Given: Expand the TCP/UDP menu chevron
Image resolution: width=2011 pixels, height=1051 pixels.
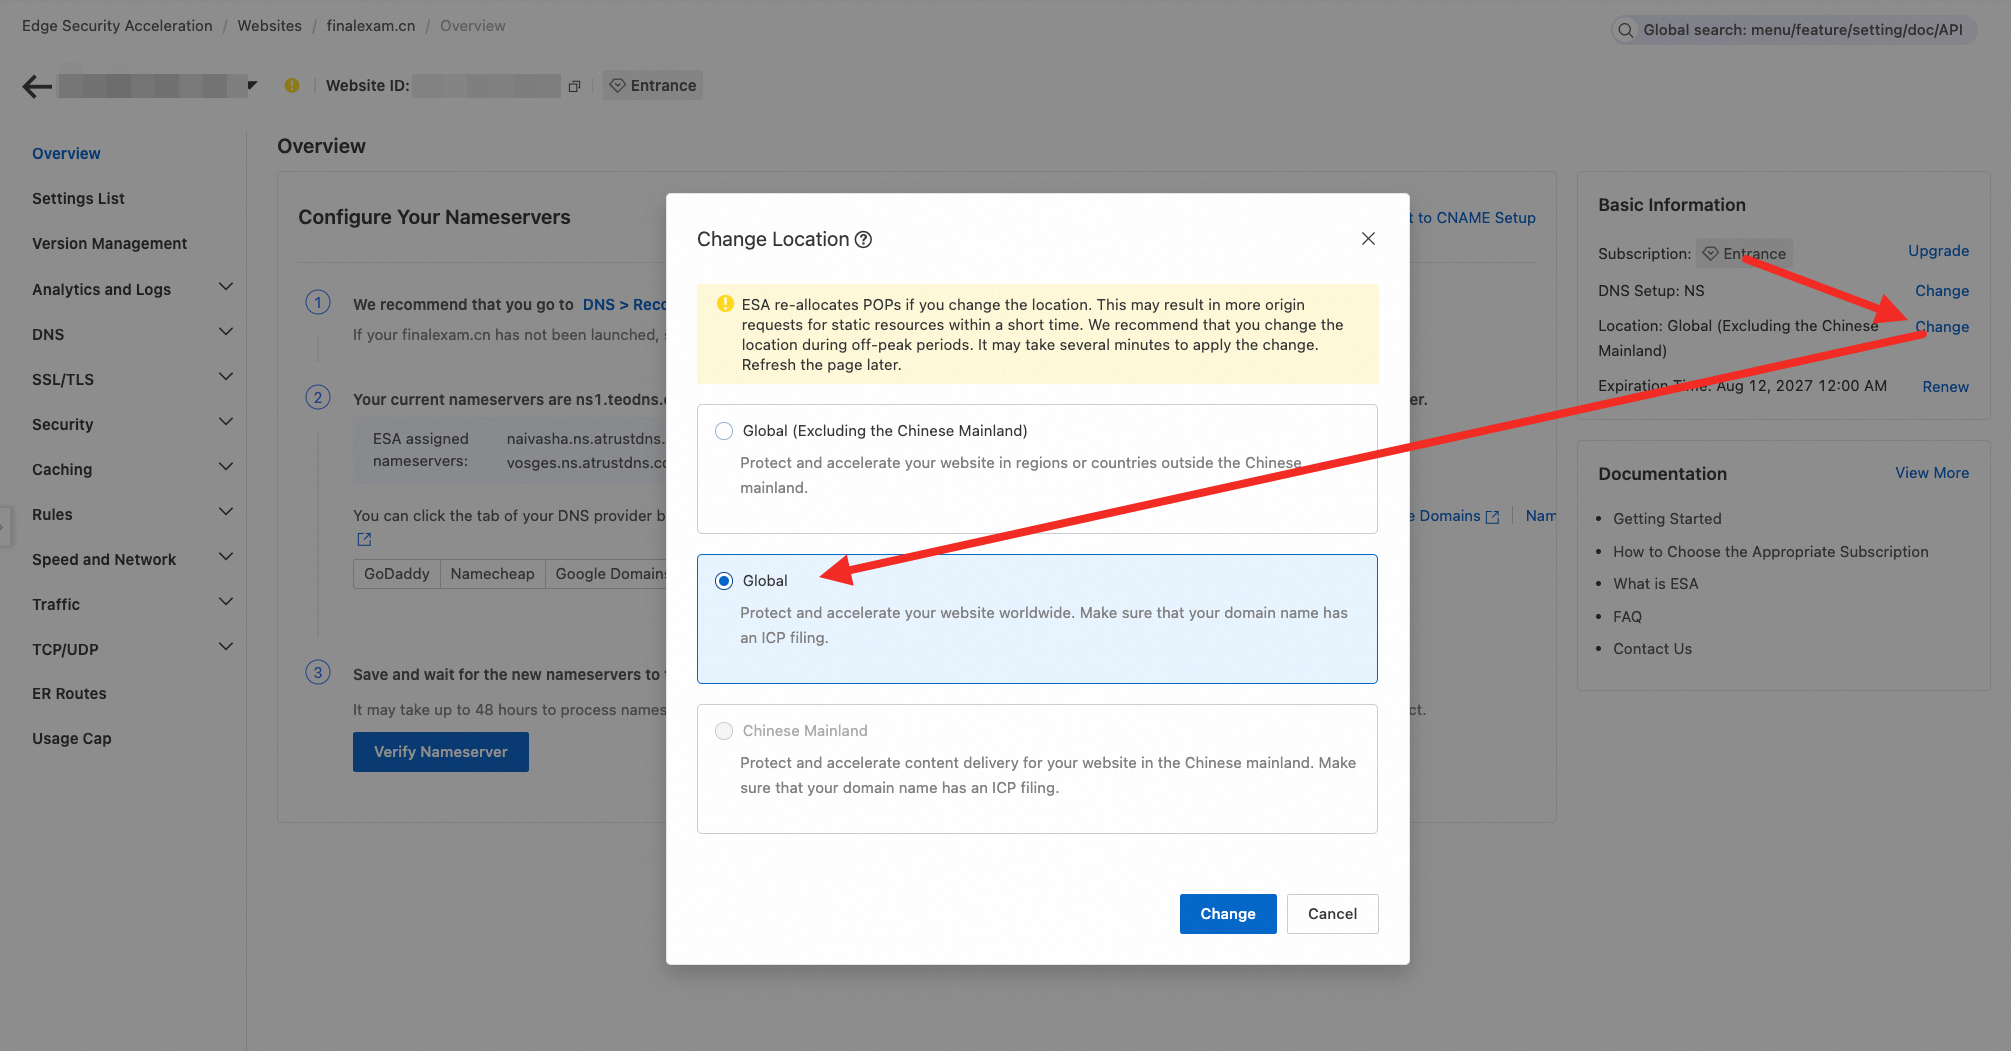Looking at the screenshot, I should point(226,648).
